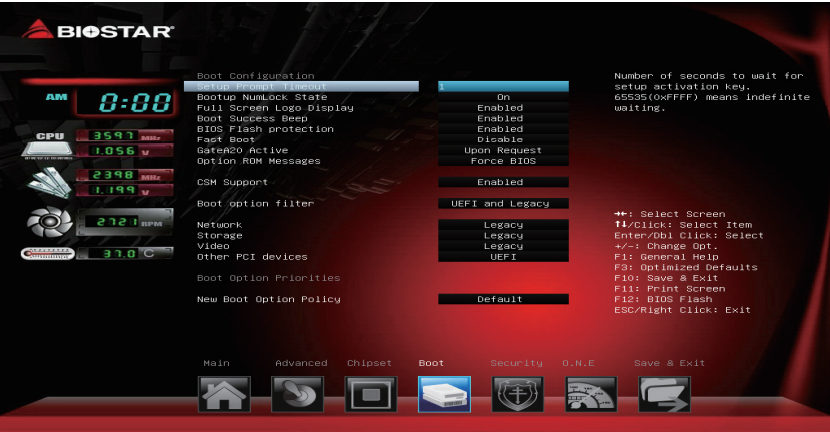The image size is (830, 432).
Task: Click the fan 2721 RPM readout
Action: coord(125,222)
